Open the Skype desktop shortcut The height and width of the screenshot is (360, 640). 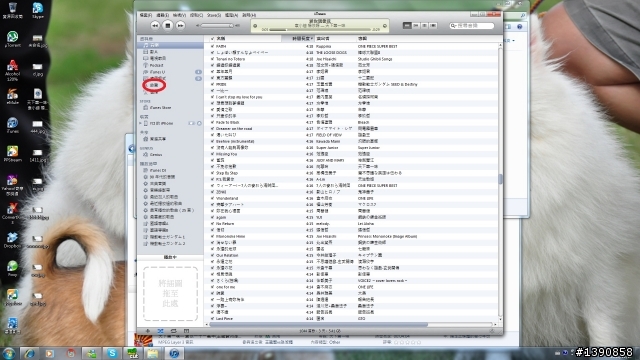pyautogui.click(x=38, y=11)
